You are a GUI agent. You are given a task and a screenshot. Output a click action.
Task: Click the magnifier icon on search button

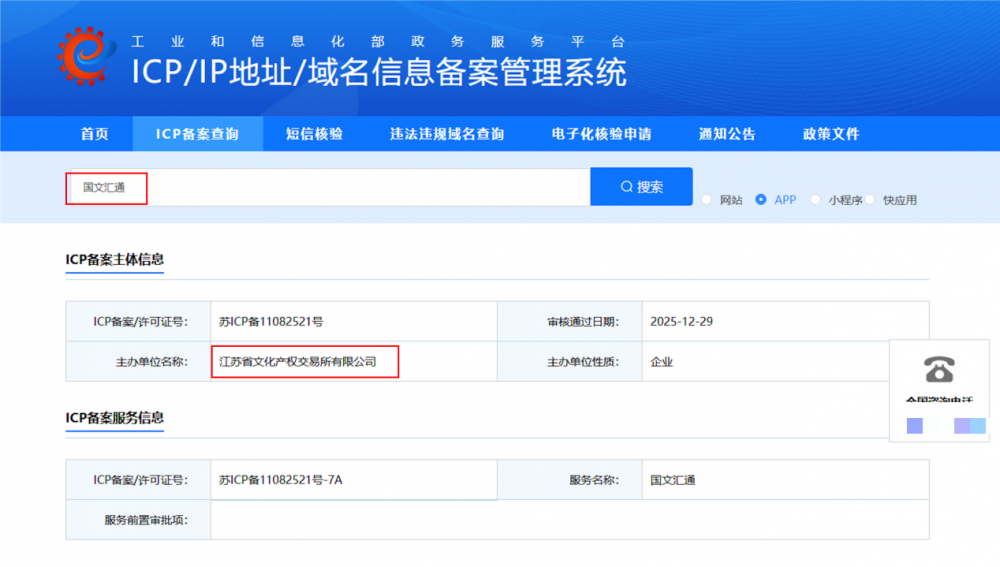pyautogui.click(x=627, y=187)
